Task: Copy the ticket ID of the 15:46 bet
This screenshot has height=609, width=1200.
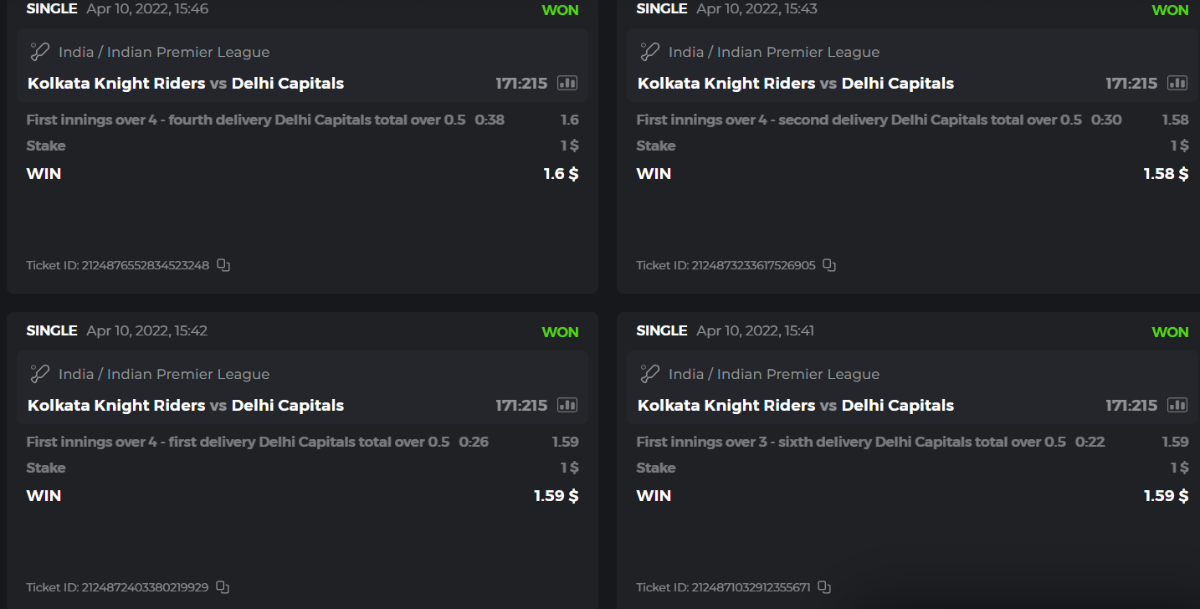Action: tap(224, 265)
